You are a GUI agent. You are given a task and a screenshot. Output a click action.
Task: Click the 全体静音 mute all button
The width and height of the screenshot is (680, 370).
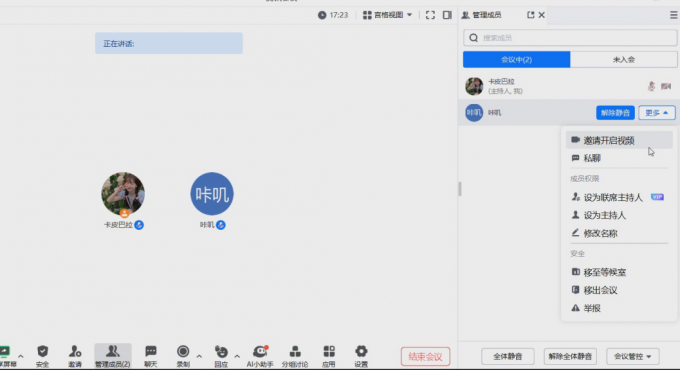[x=507, y=356]
